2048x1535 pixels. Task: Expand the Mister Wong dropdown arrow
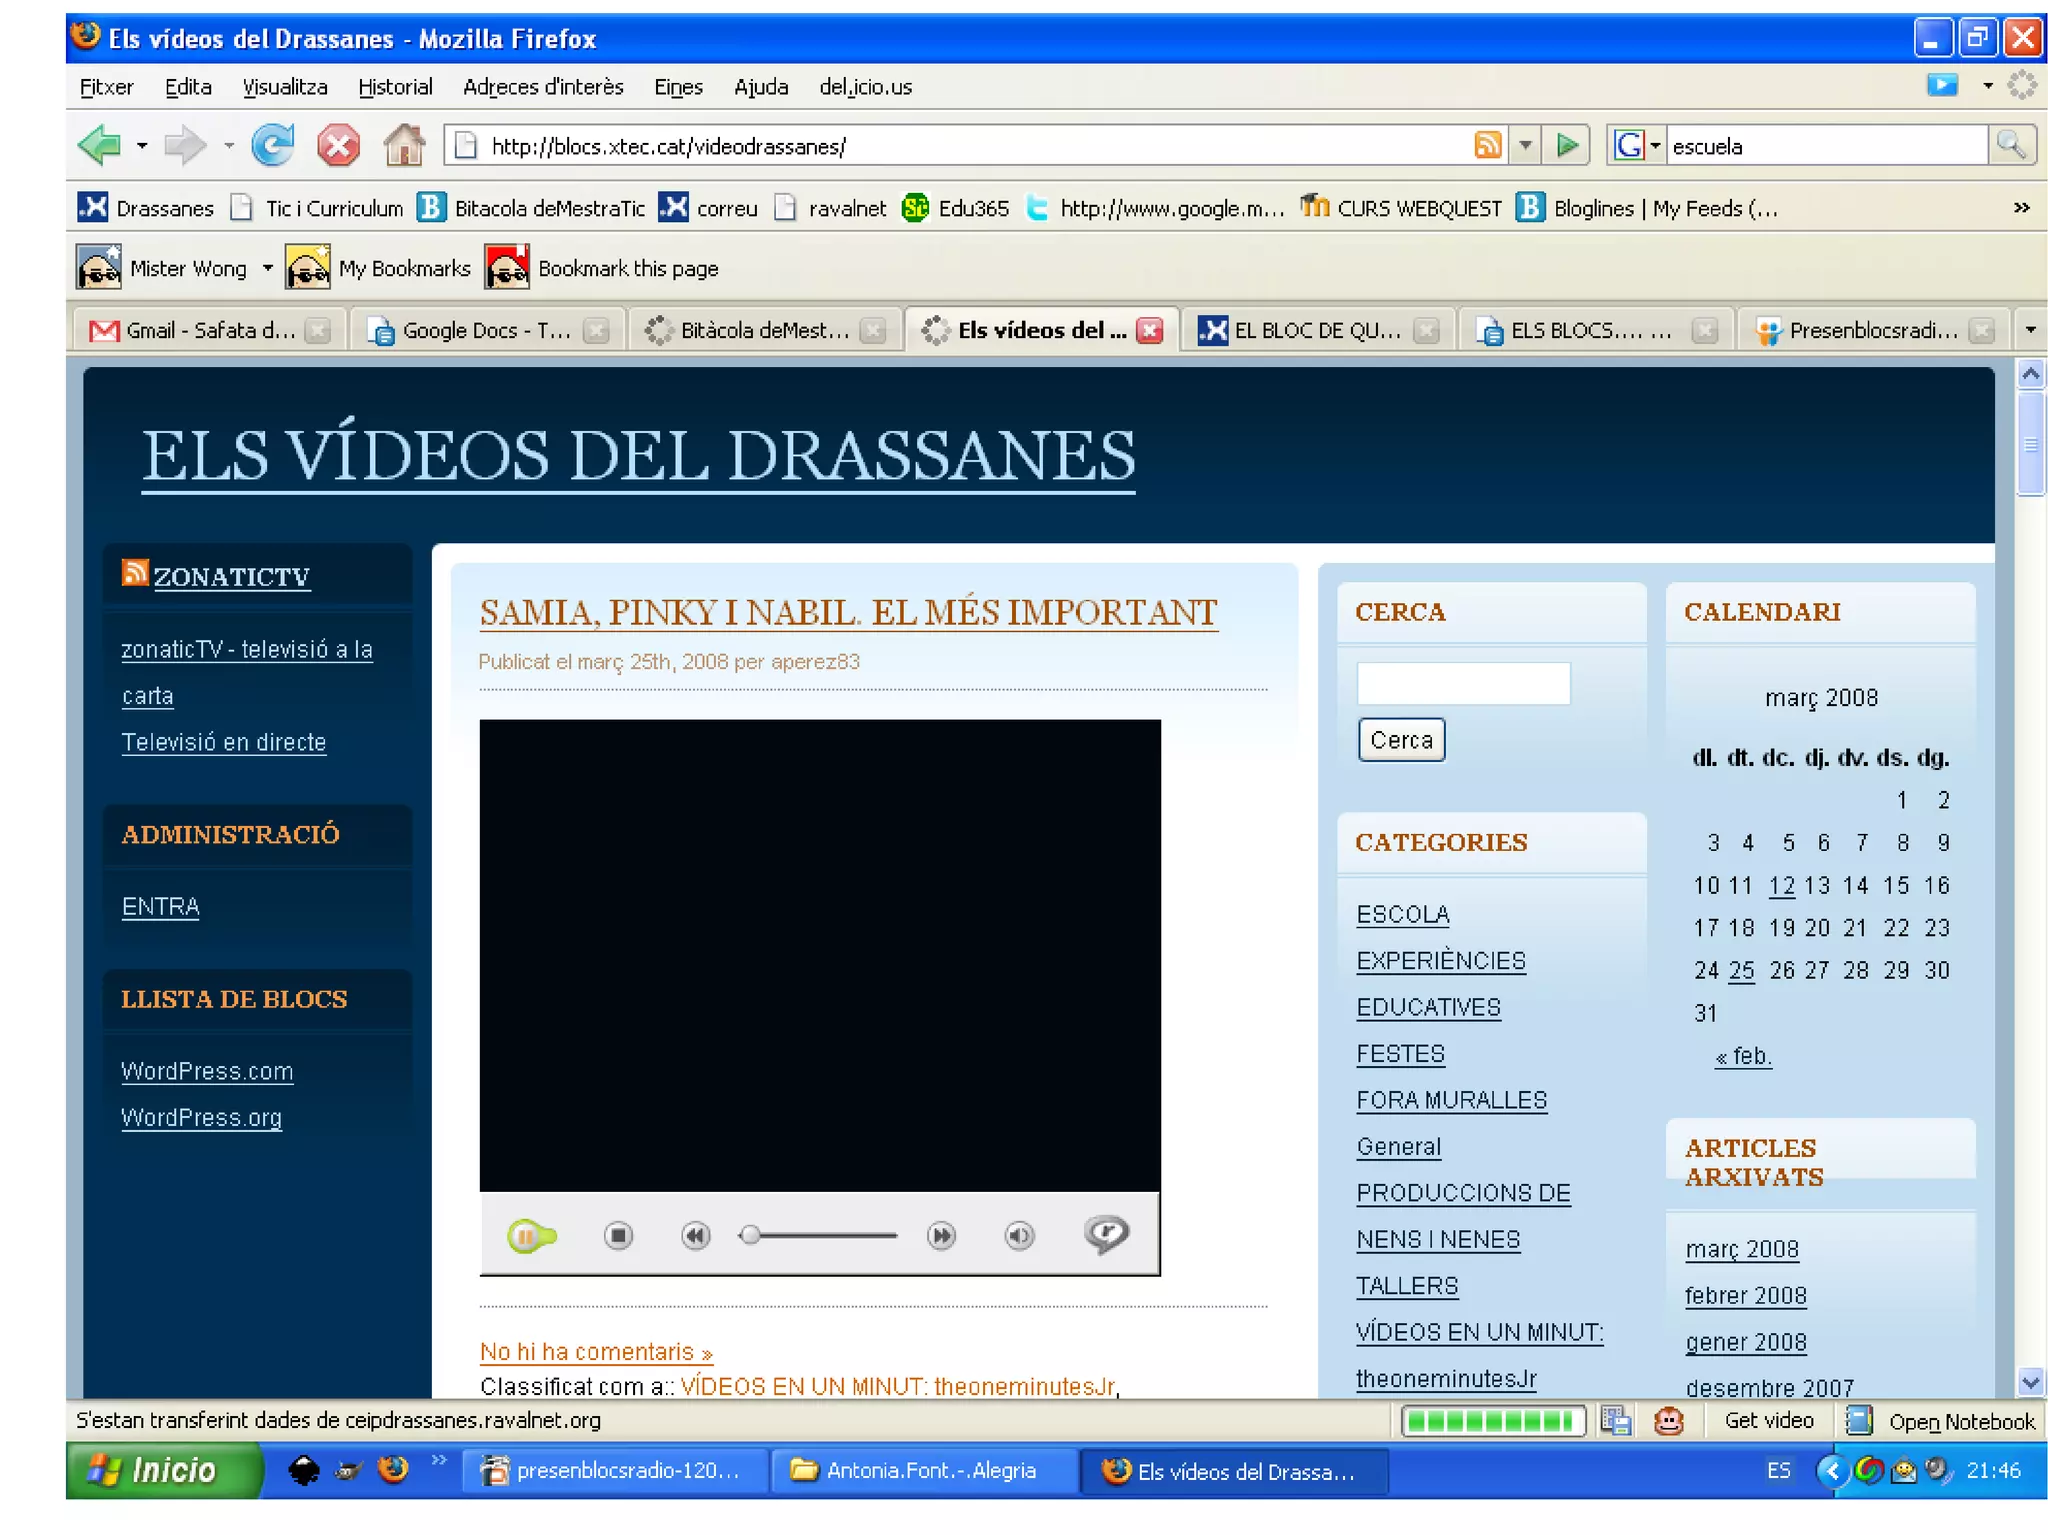point(267,268)
